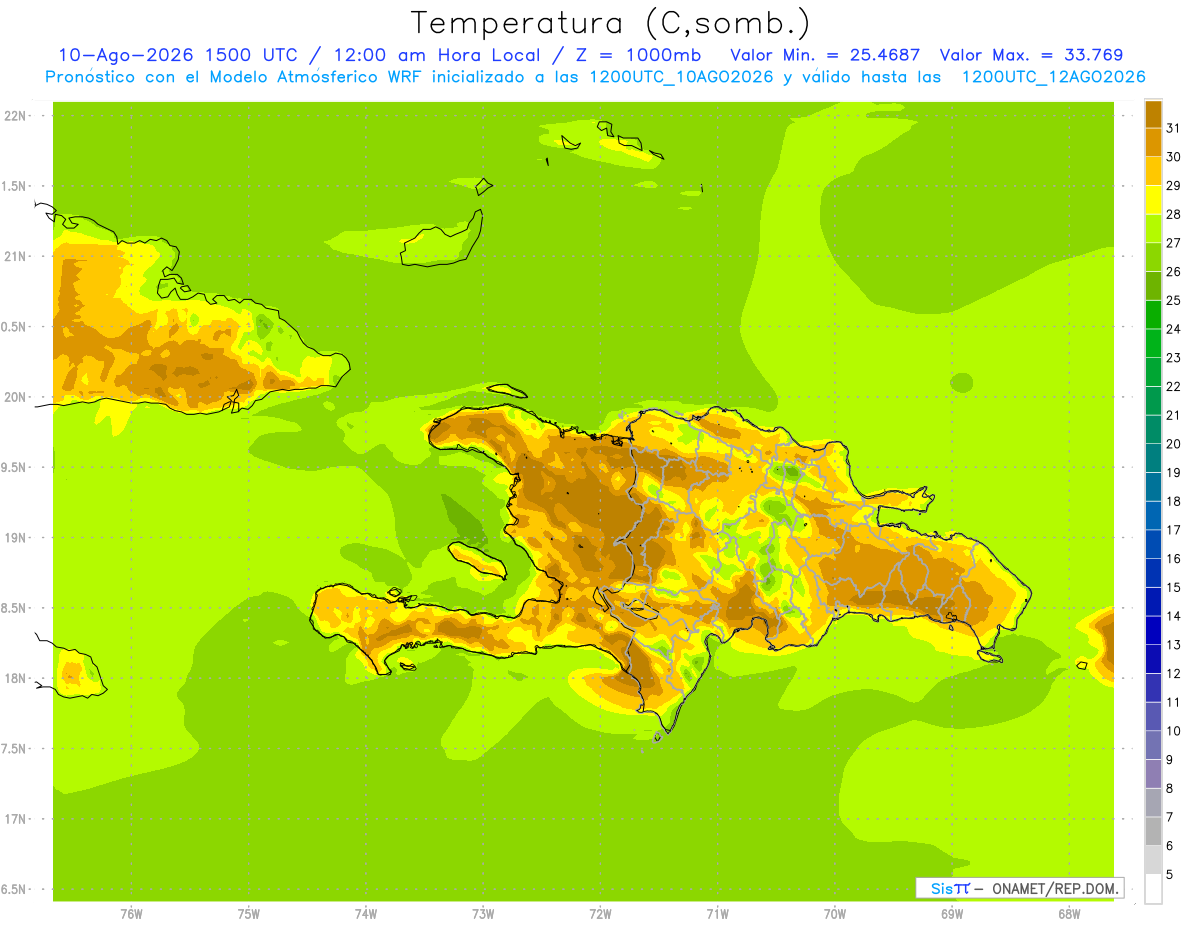Select 'Valor Max. = 33.769' text
Screen dimensions: 1200x927
coord(1031,55)
